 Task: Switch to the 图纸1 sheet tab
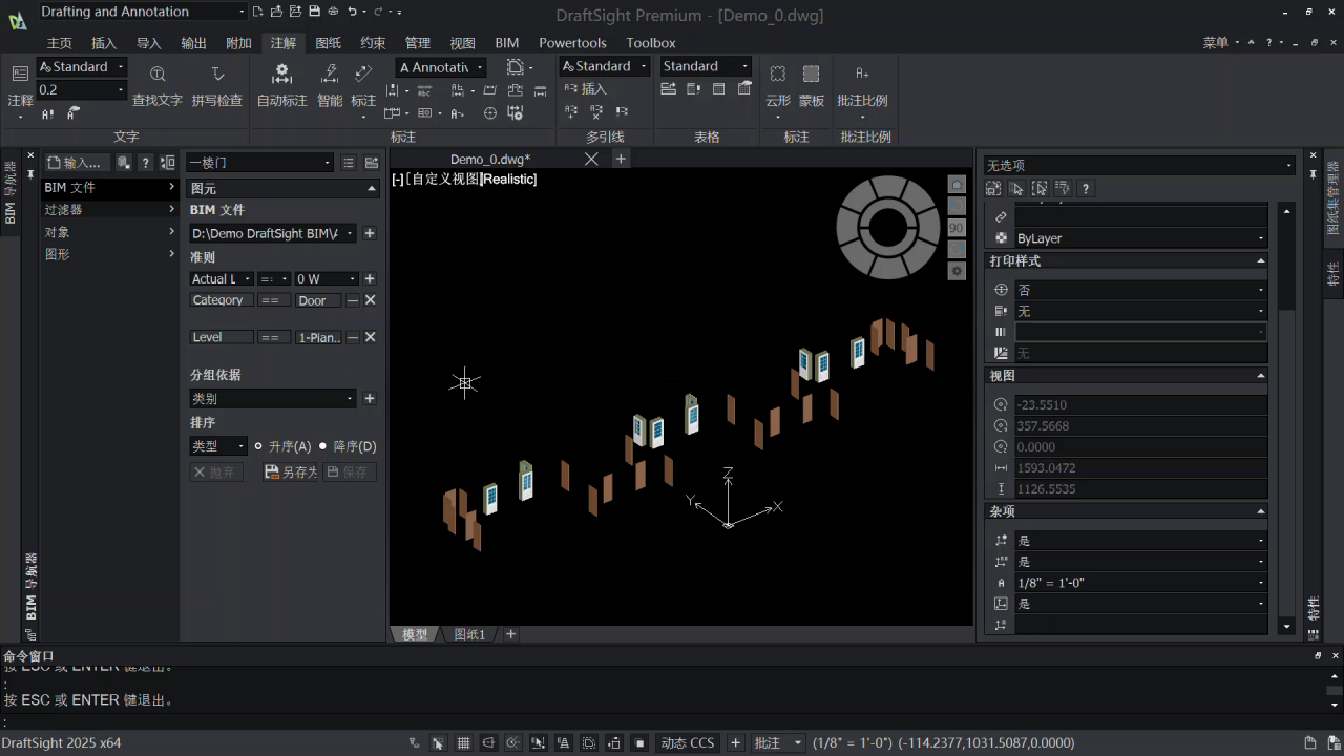pos(470,635)
